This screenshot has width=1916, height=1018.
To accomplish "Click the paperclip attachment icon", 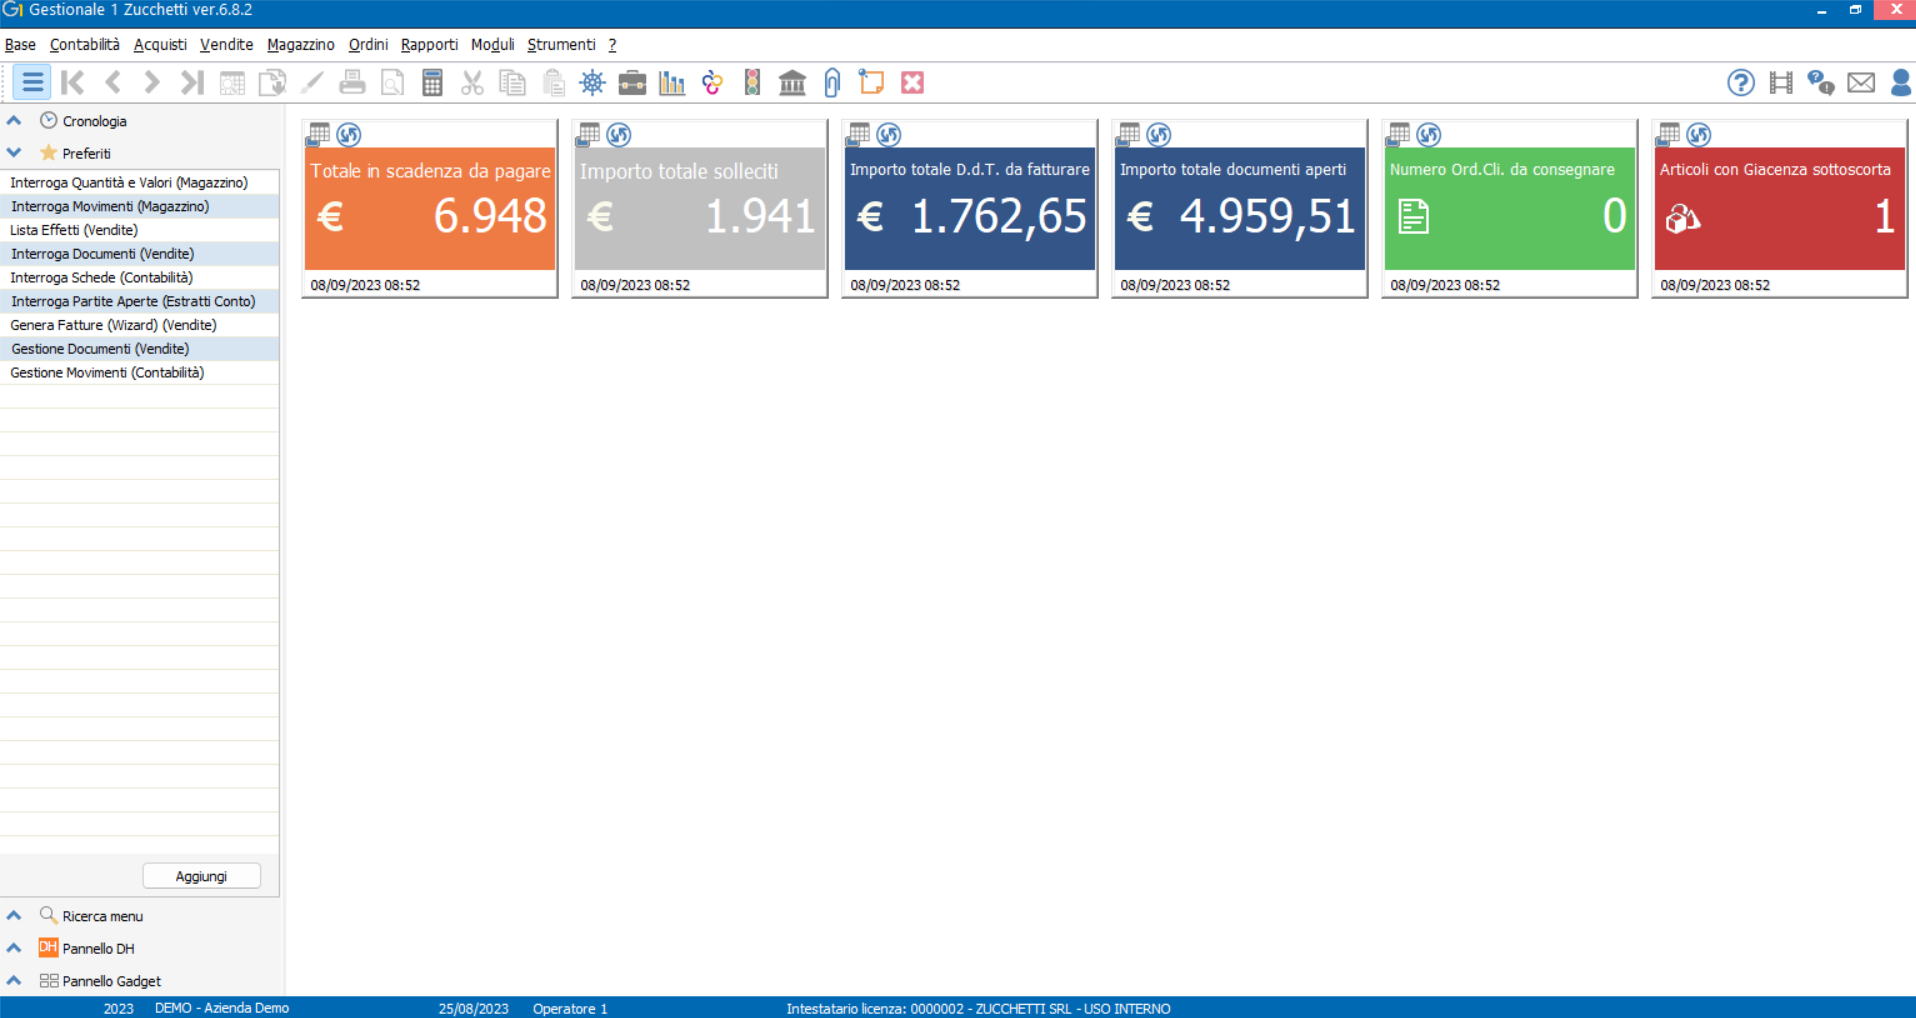I will coord(832,83).
